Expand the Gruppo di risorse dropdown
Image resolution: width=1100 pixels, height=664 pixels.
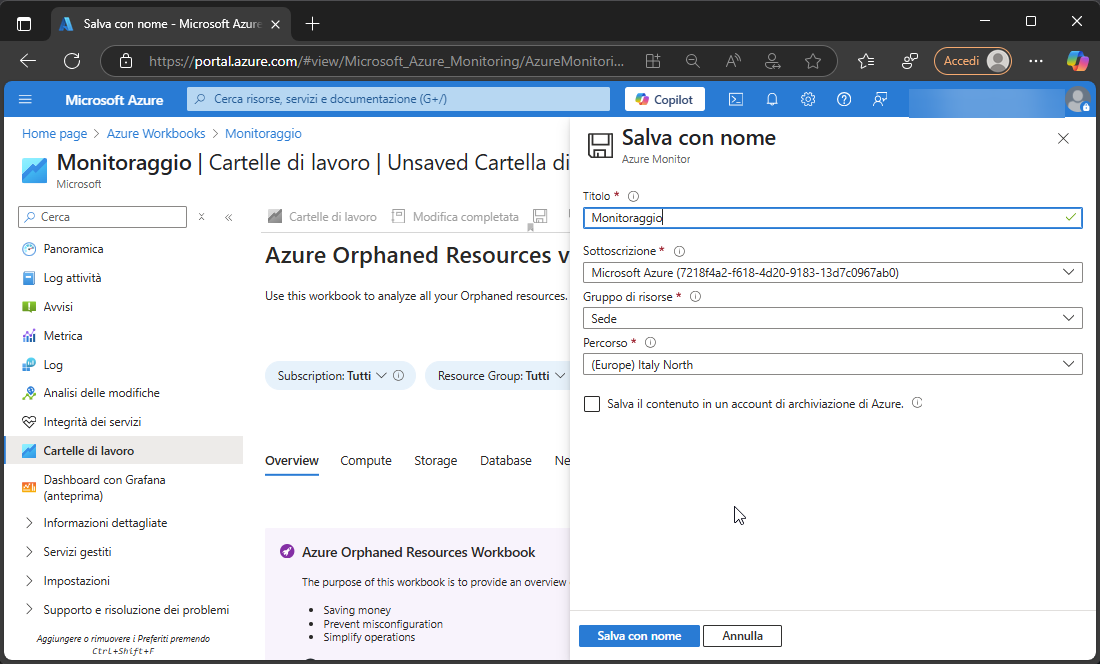pos(832,318)
